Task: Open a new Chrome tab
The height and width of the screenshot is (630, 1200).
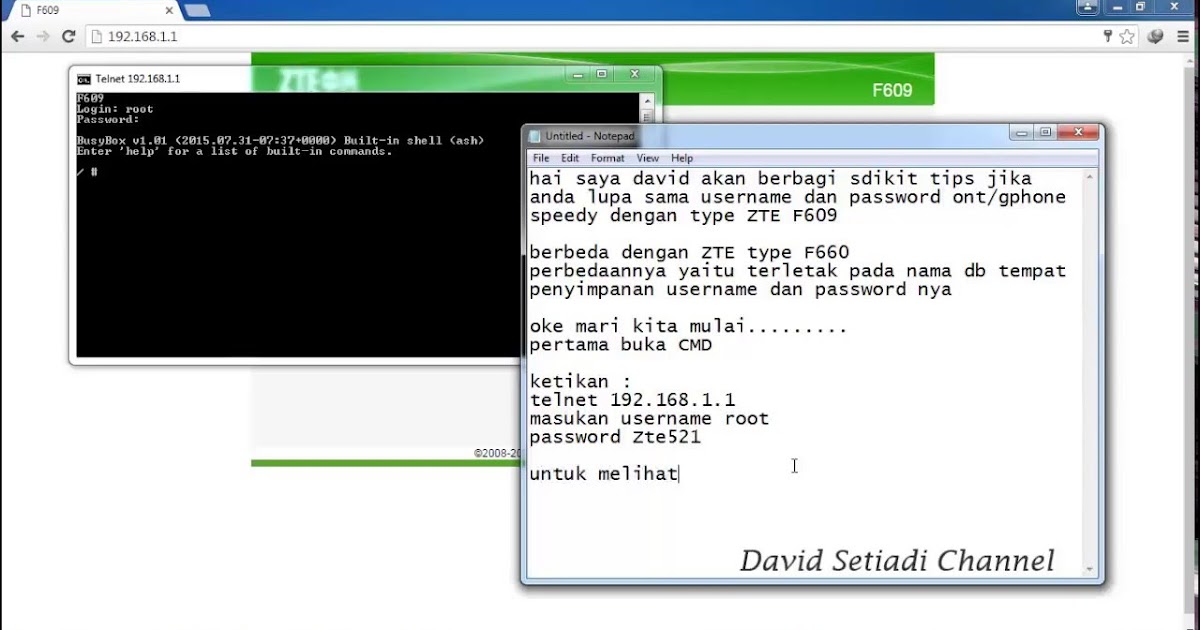Action: pyautogui.click(x=197, y=10)
